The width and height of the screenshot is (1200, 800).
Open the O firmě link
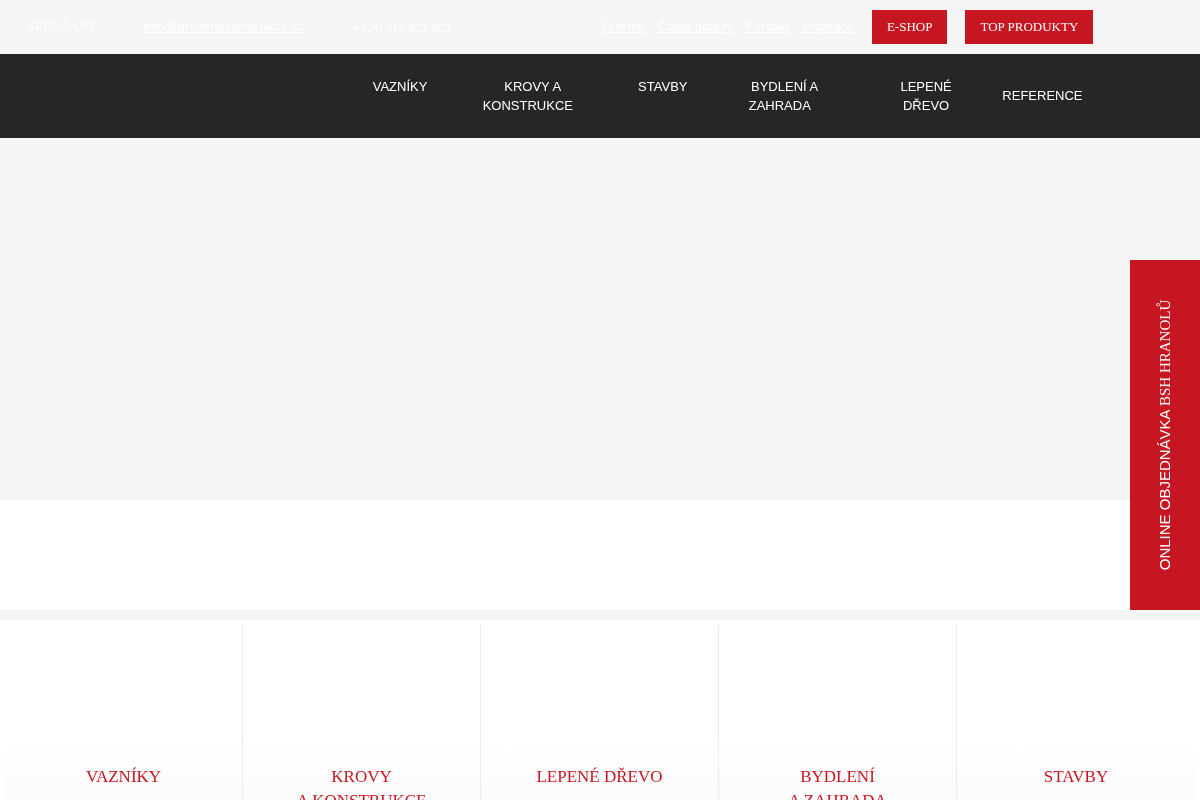624,27
